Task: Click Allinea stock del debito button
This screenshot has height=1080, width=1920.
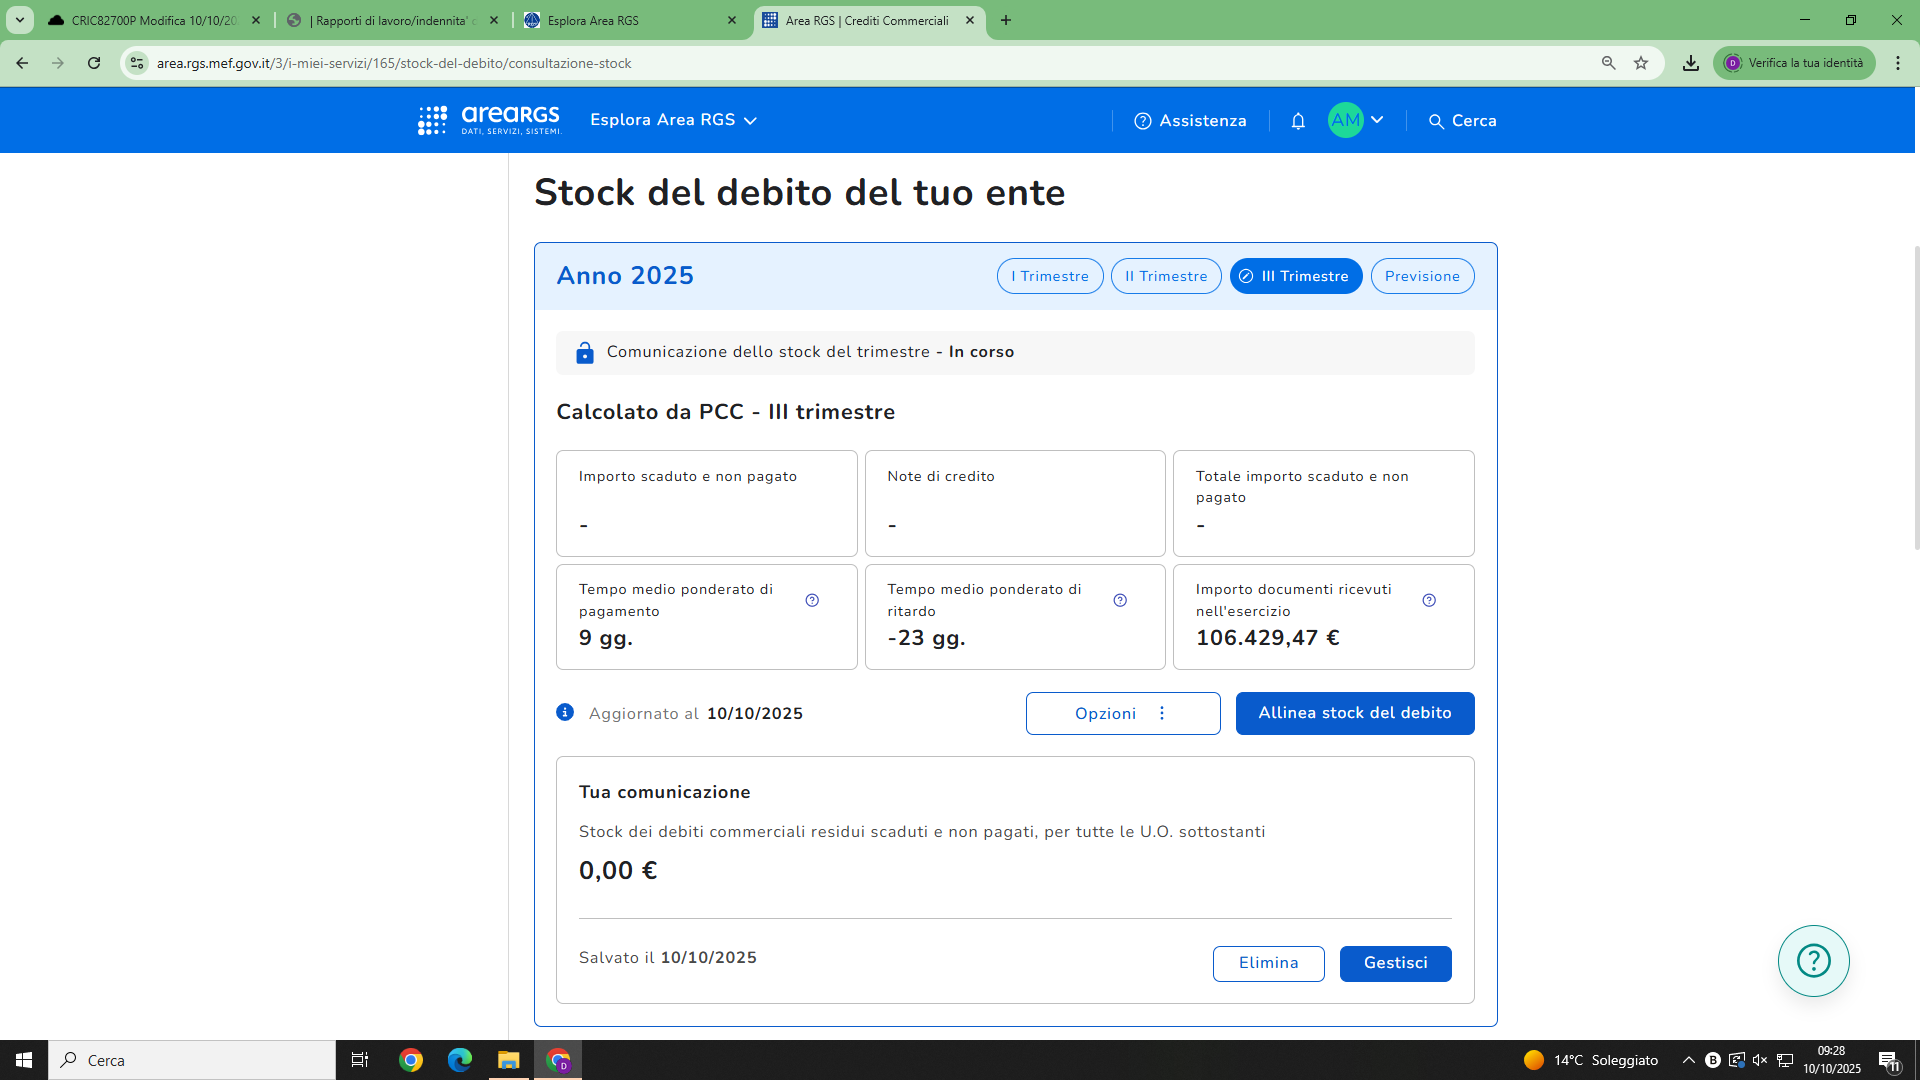Action: [x=1354, y=713]
